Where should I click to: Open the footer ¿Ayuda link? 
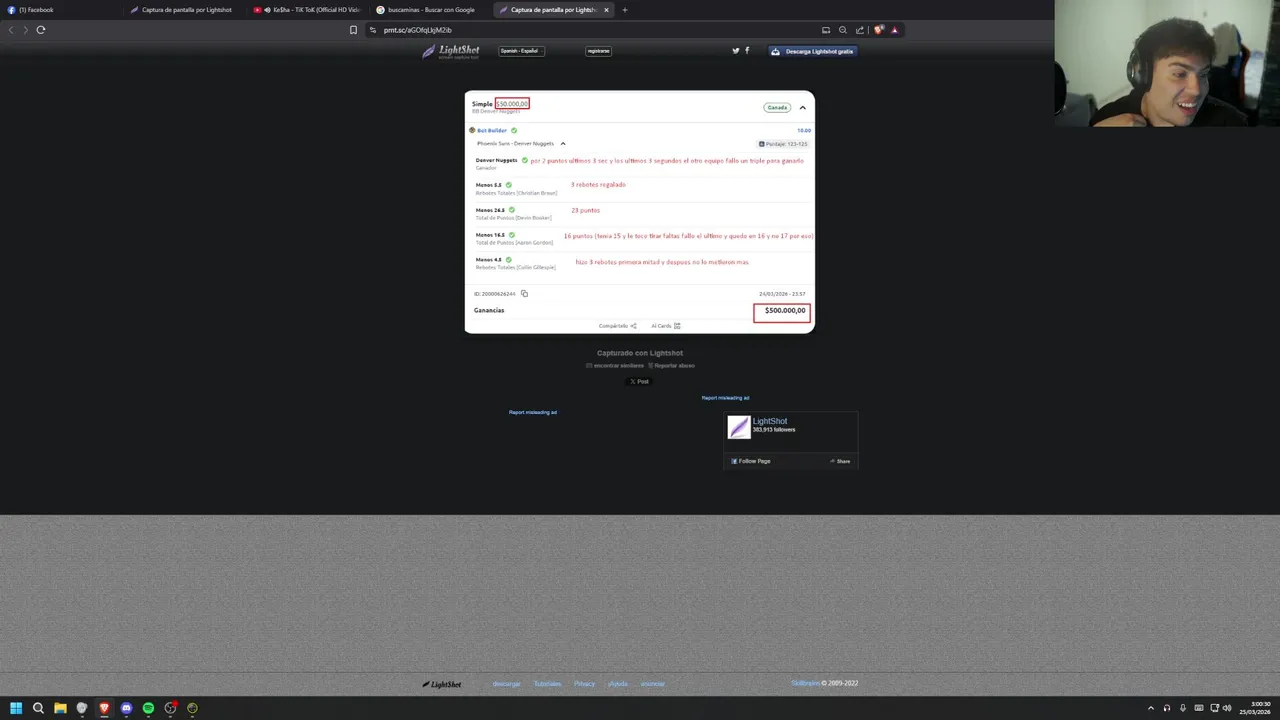pyautogui.click(x=618, y=684)
